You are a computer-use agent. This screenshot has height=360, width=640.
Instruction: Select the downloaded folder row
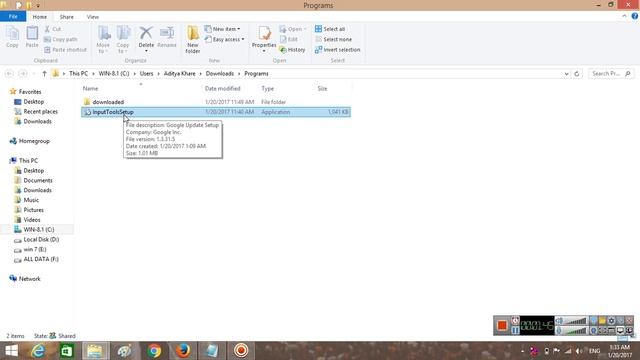point(216,102)
